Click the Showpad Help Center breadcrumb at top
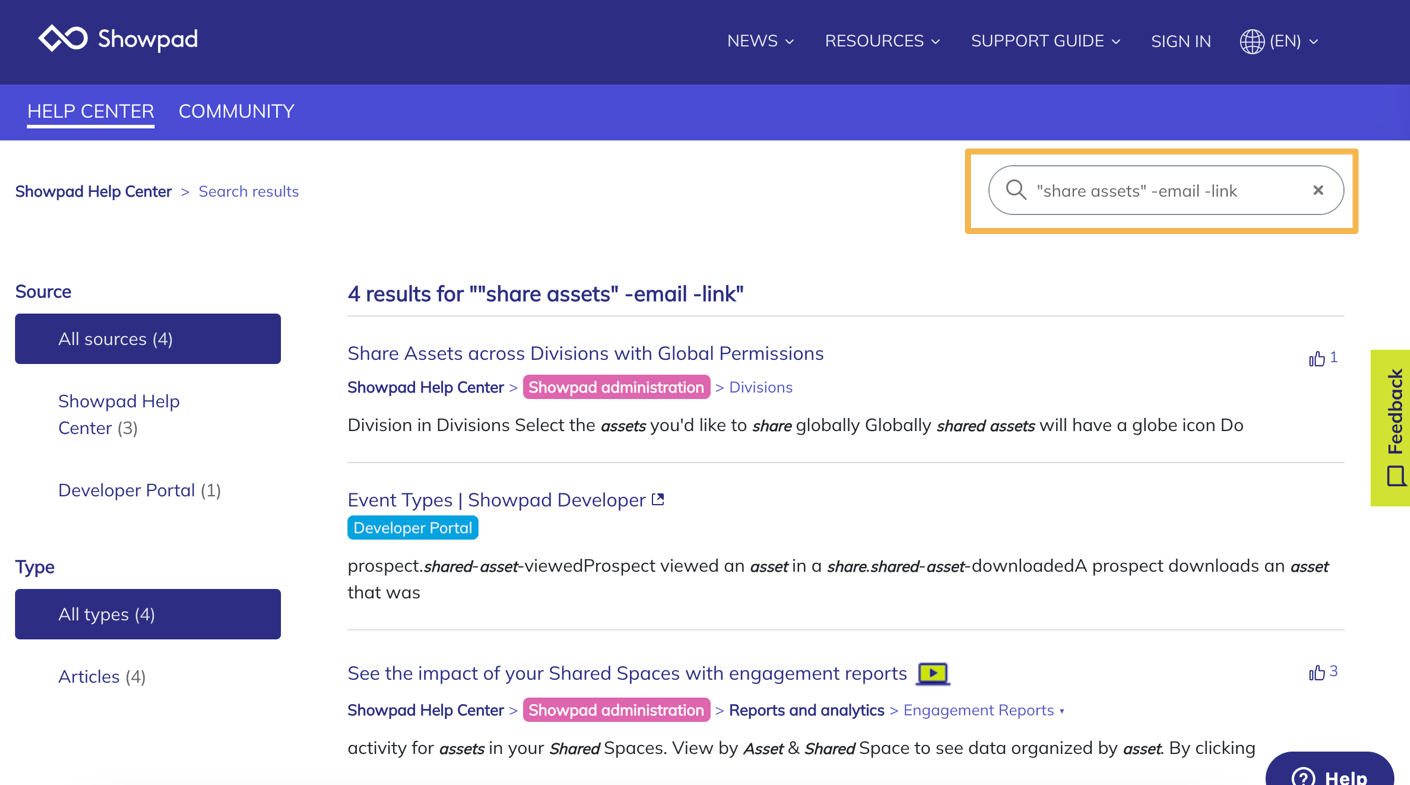The width and height of the screenshot is (1410, 785). [93, 191]
